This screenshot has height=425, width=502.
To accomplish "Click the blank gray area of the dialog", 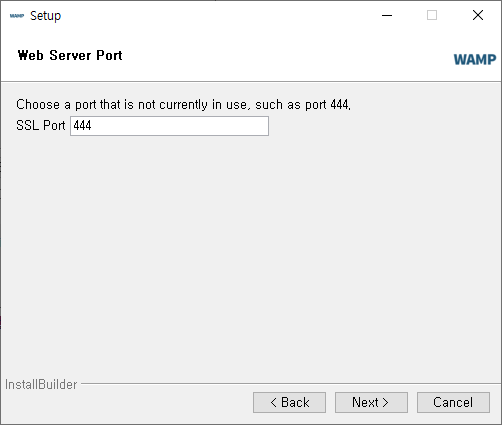I will [x=250, y=253].
